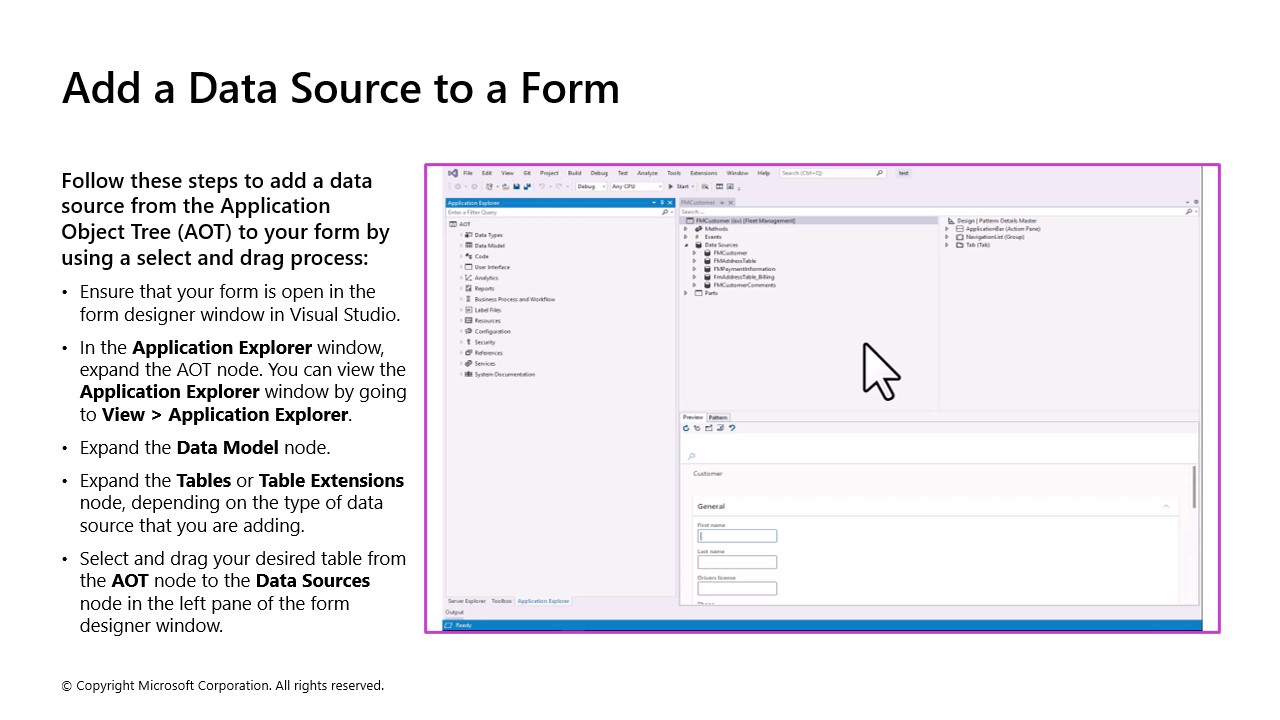Click inside the First name field
The width and height of the screenshot is (1280, 720).
737,536
